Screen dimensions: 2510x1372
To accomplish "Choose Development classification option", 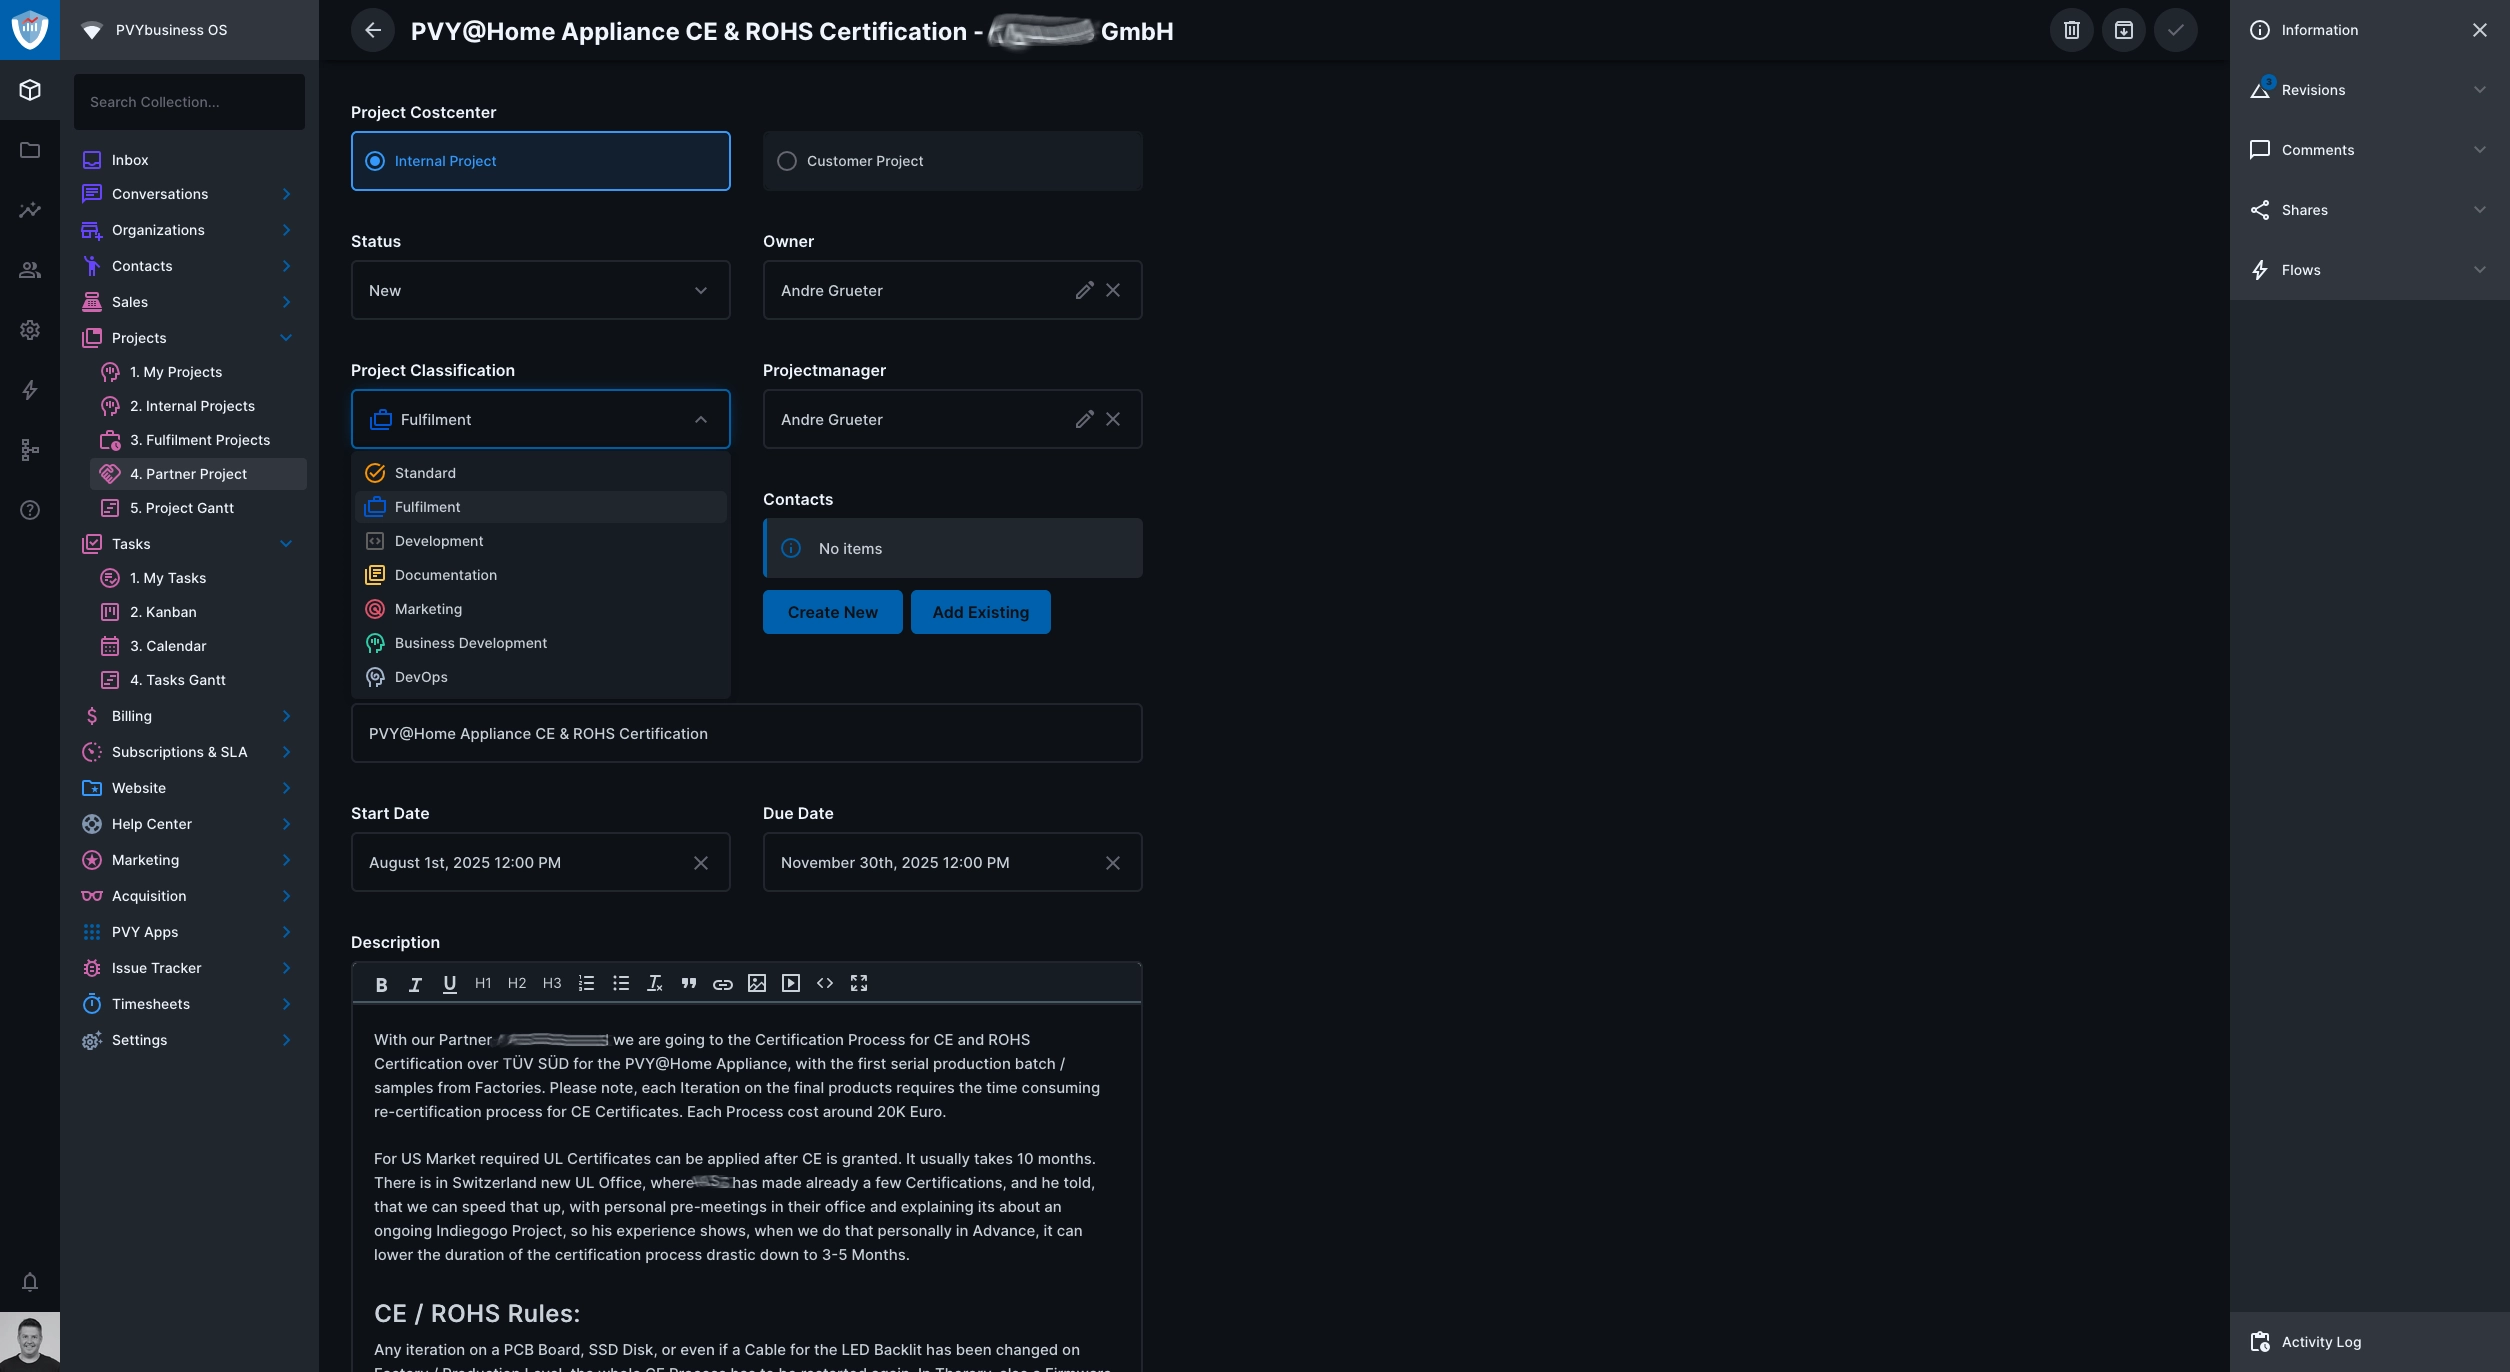I will click(541, 541).
